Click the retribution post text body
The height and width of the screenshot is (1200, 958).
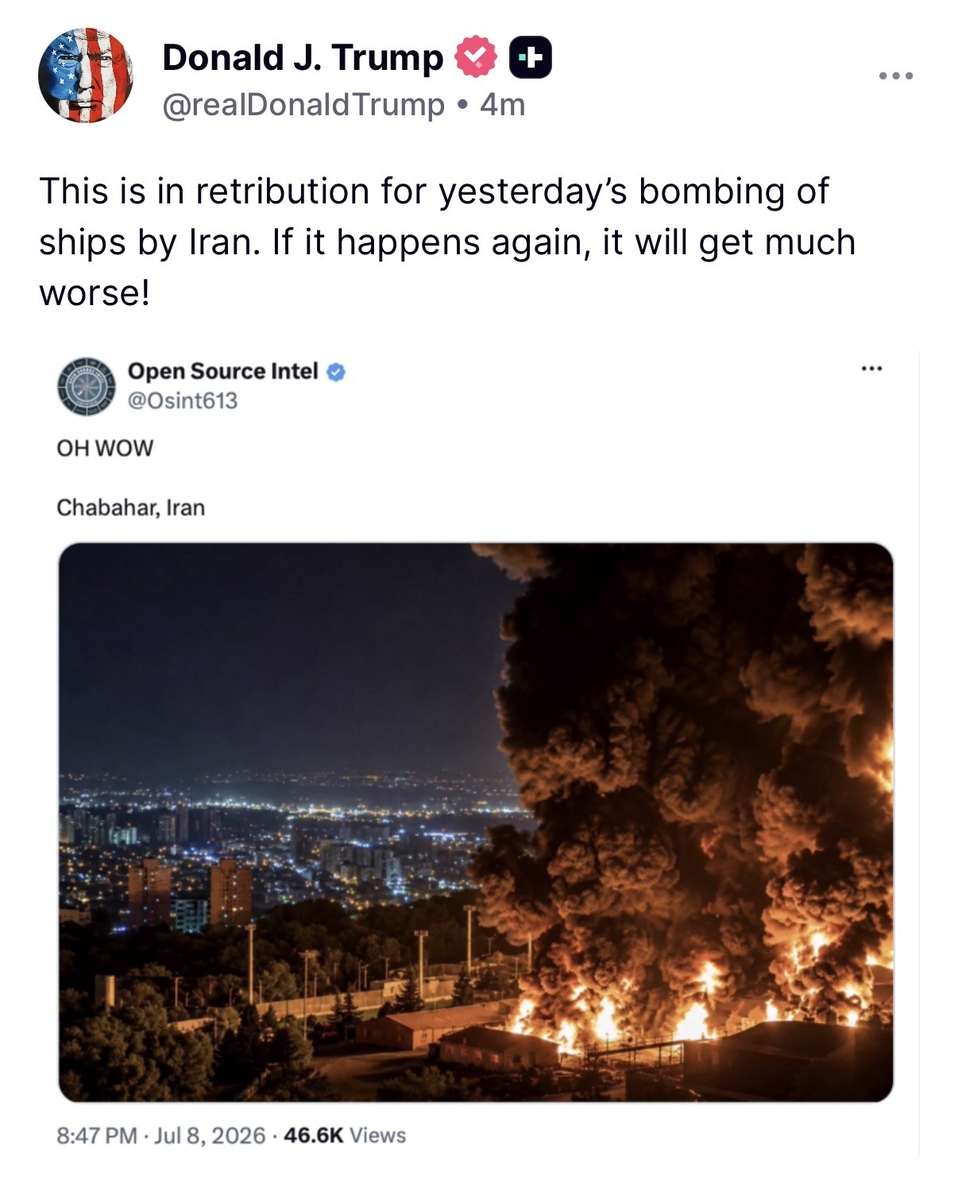(447, 242)
